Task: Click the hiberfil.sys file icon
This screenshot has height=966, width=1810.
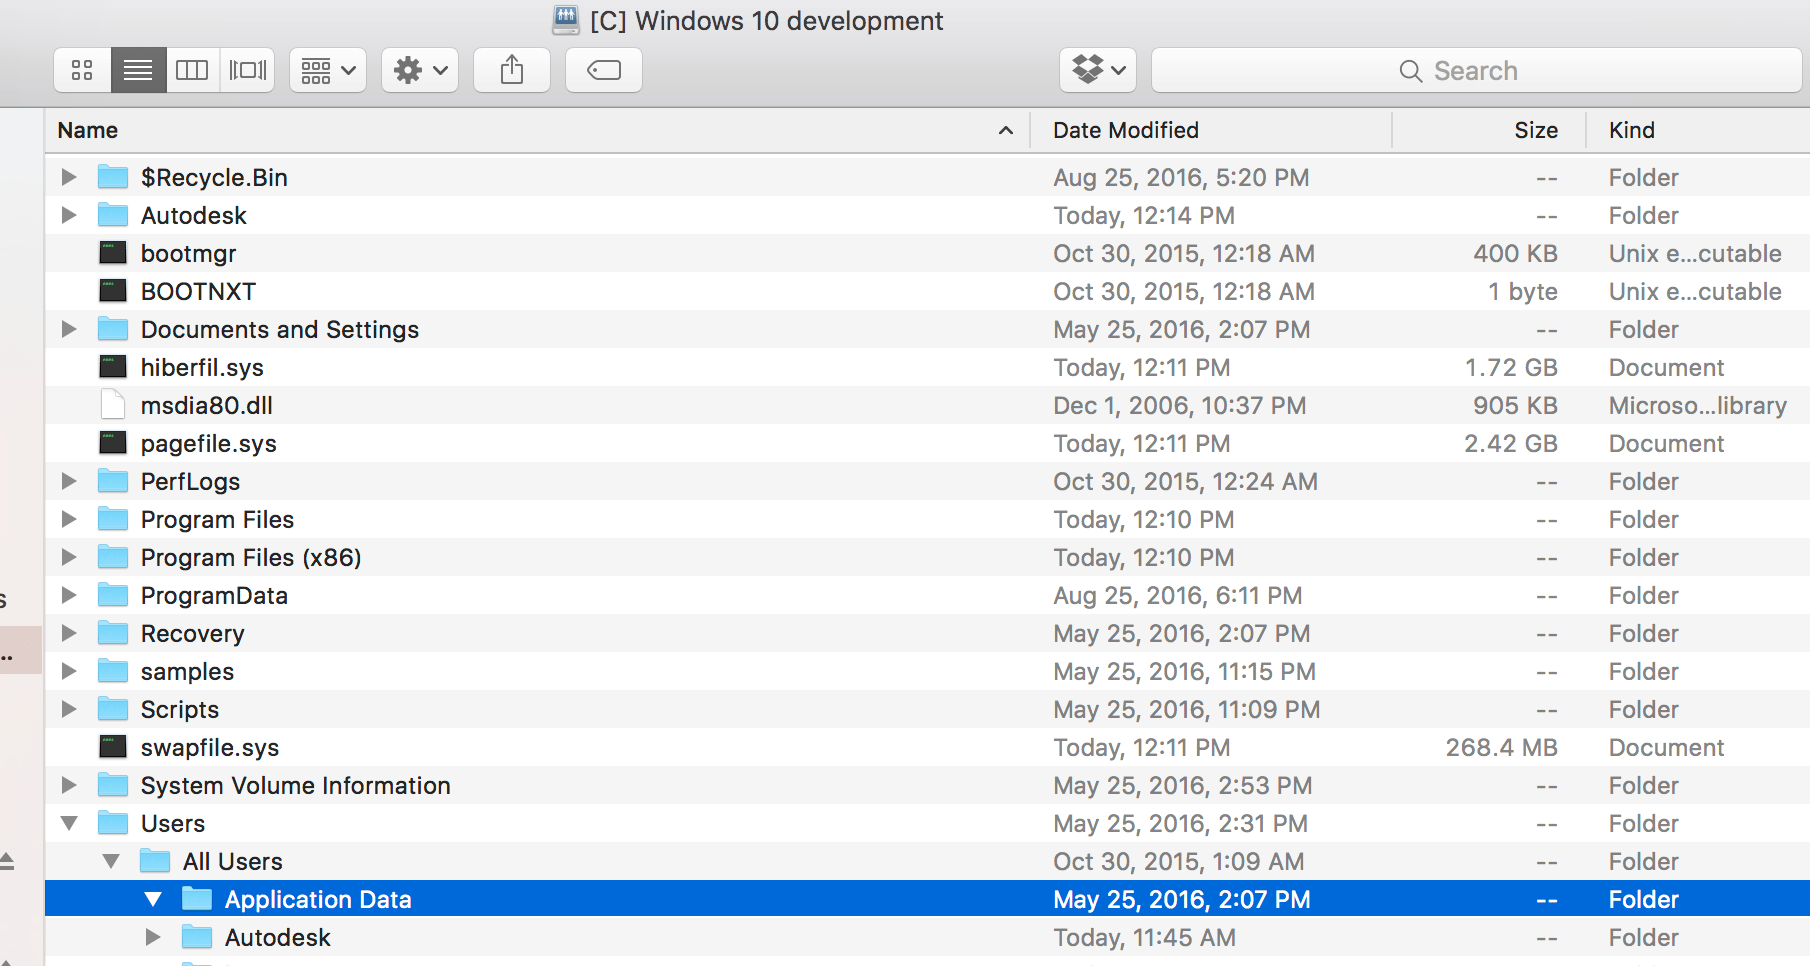Action: tap(113, 367)
